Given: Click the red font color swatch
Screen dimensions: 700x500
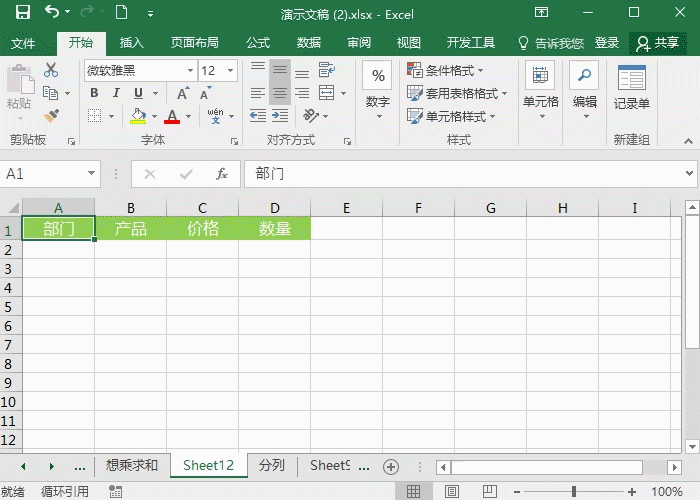Looking at the screenshot, I should [172, 117].
